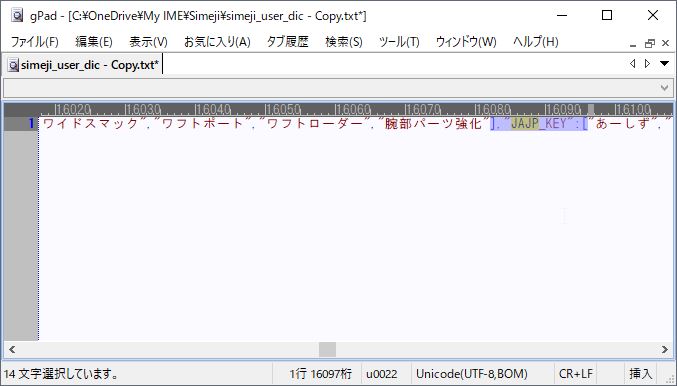Click the horizontal scrollbar left arrow
The width and height of the screenshot is (677, 386).
pyautogui.click(x=12, y=349)
